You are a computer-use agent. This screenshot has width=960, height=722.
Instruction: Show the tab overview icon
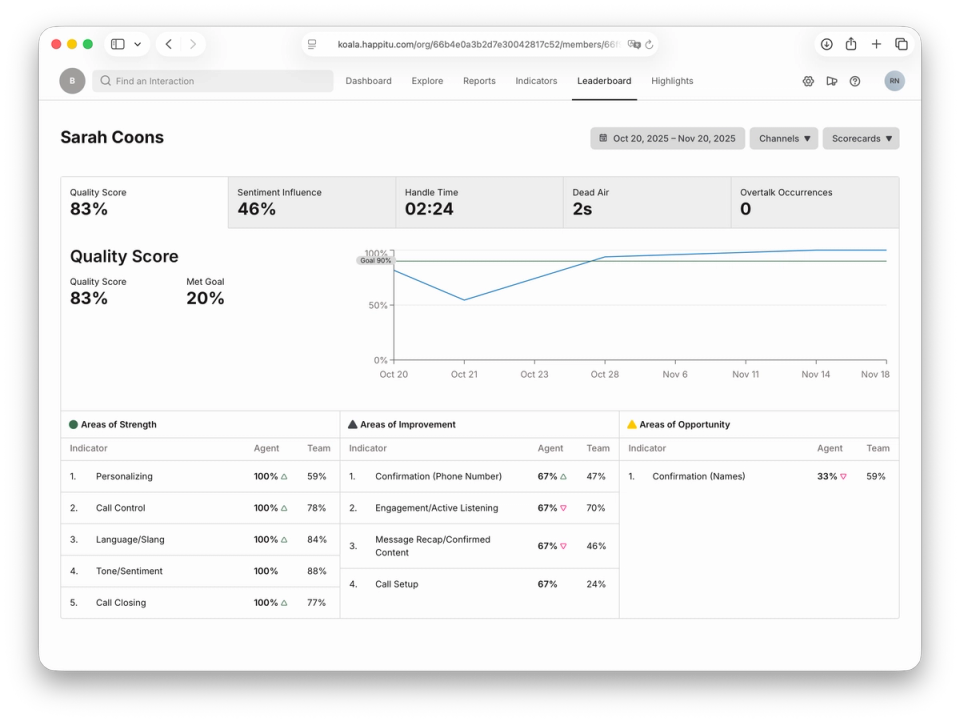click(901, 44)
